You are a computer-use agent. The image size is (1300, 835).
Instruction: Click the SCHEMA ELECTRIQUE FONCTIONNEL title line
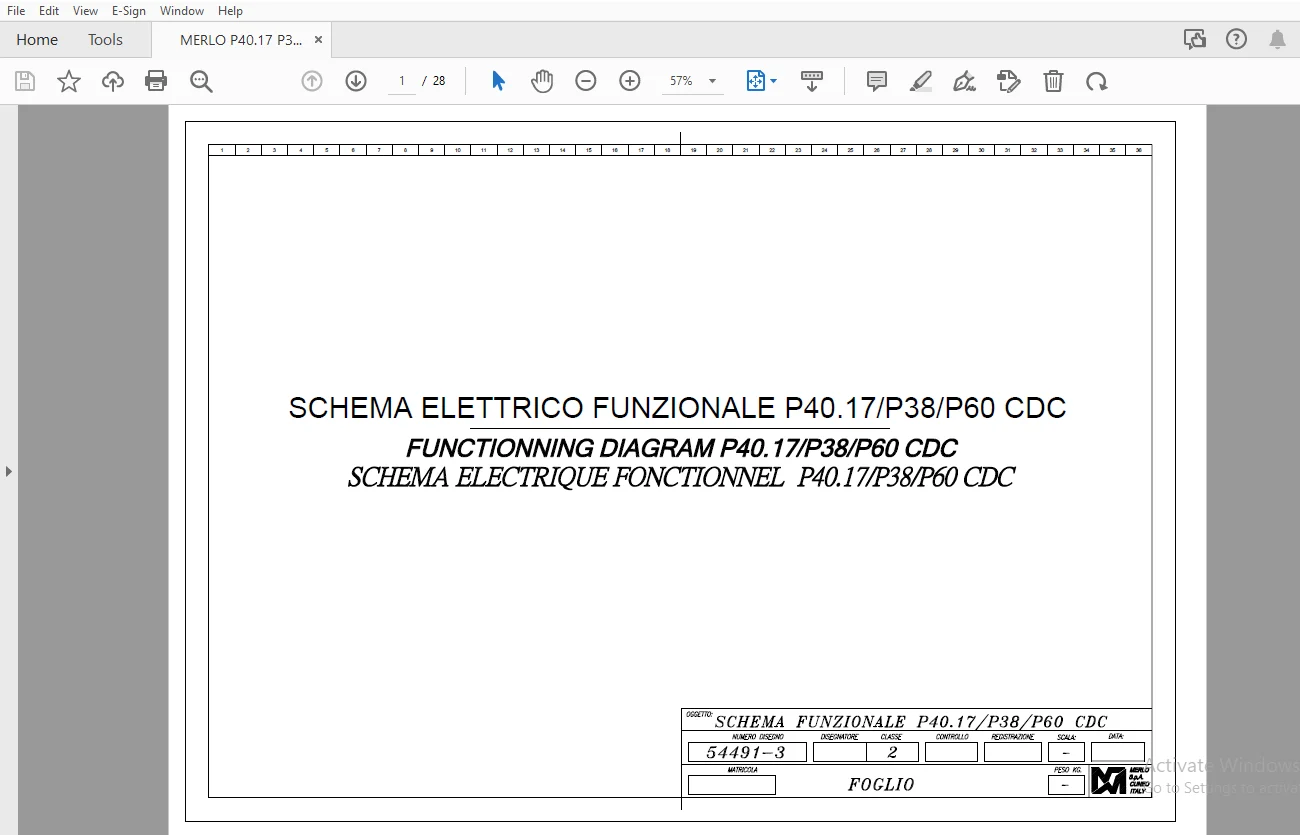(681, 477)
